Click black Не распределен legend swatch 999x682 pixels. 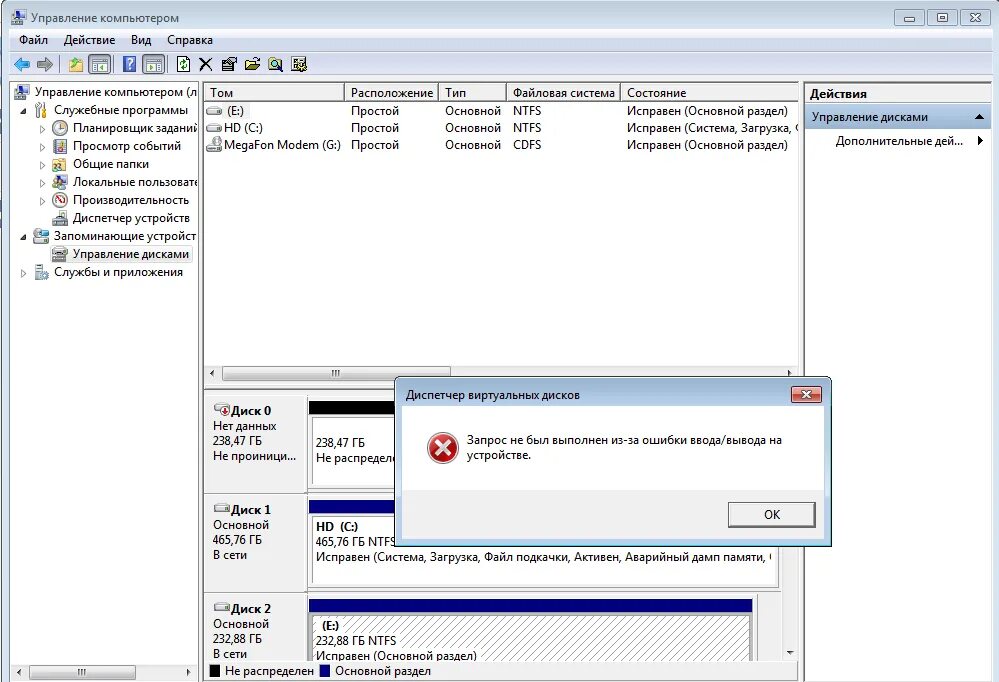(x=215, y=671)
